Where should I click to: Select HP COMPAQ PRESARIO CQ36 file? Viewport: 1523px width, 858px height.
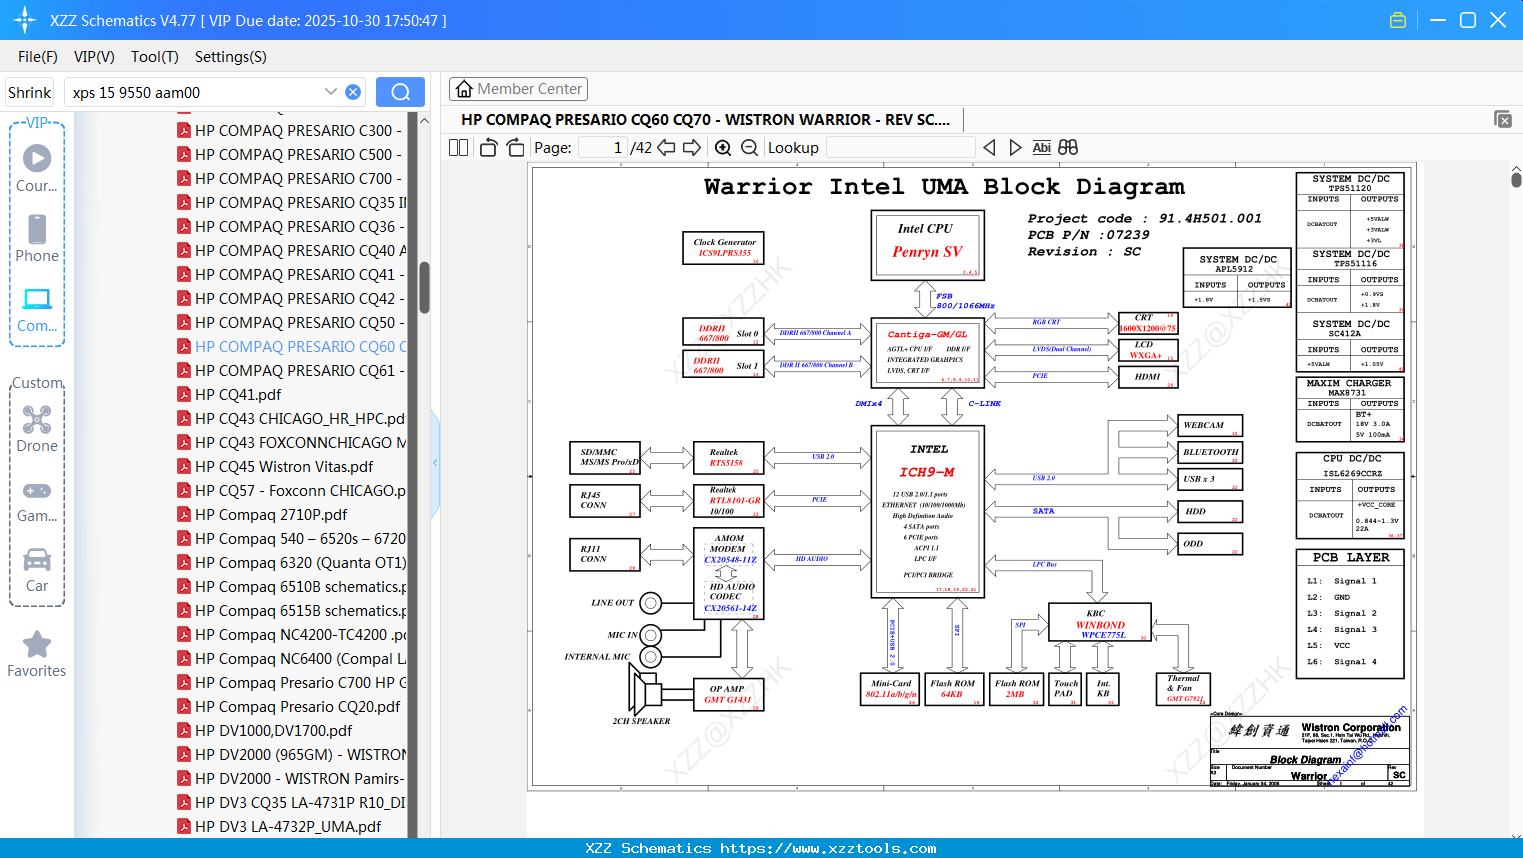point(291,226)
